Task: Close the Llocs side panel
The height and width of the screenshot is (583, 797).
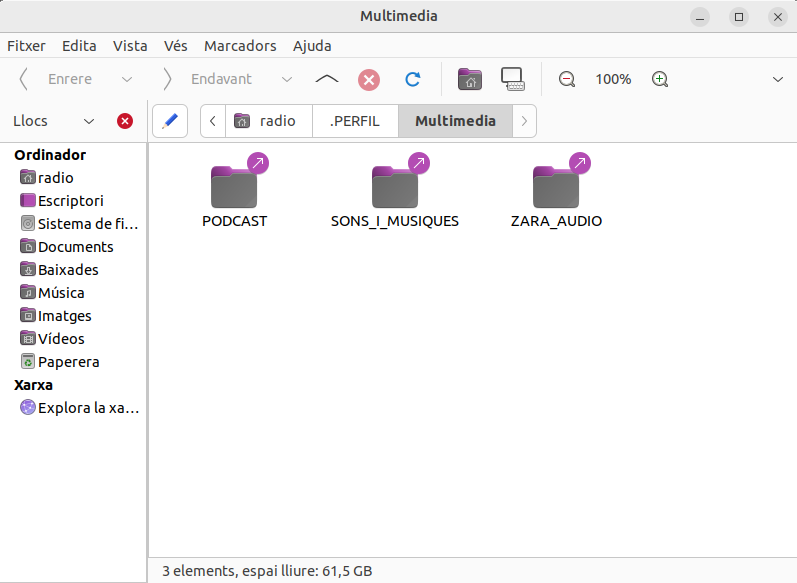Action: [x=125, y=121]
